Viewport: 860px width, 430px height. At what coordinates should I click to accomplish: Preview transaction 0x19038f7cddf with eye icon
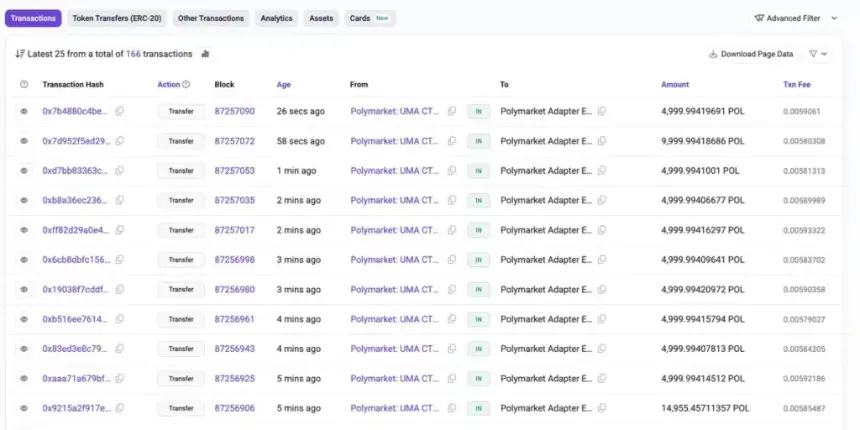tap(24, 290)
